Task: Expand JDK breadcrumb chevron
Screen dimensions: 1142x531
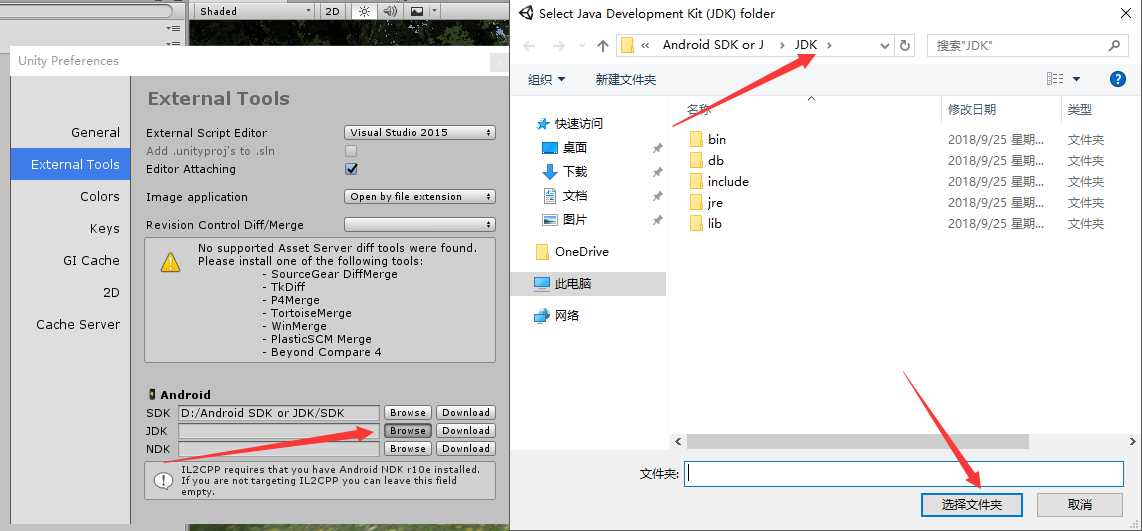Action: [x=829, y=45]
